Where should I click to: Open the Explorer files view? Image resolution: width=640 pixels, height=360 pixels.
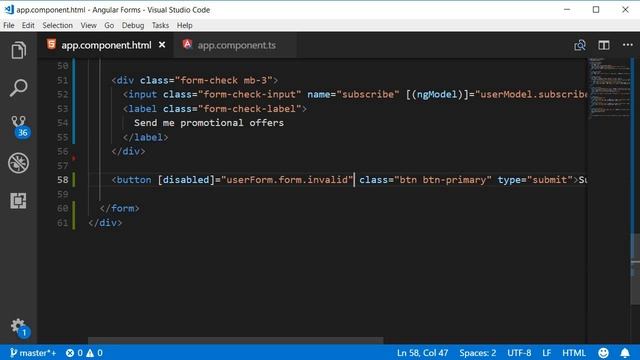[x=18, y=51]
